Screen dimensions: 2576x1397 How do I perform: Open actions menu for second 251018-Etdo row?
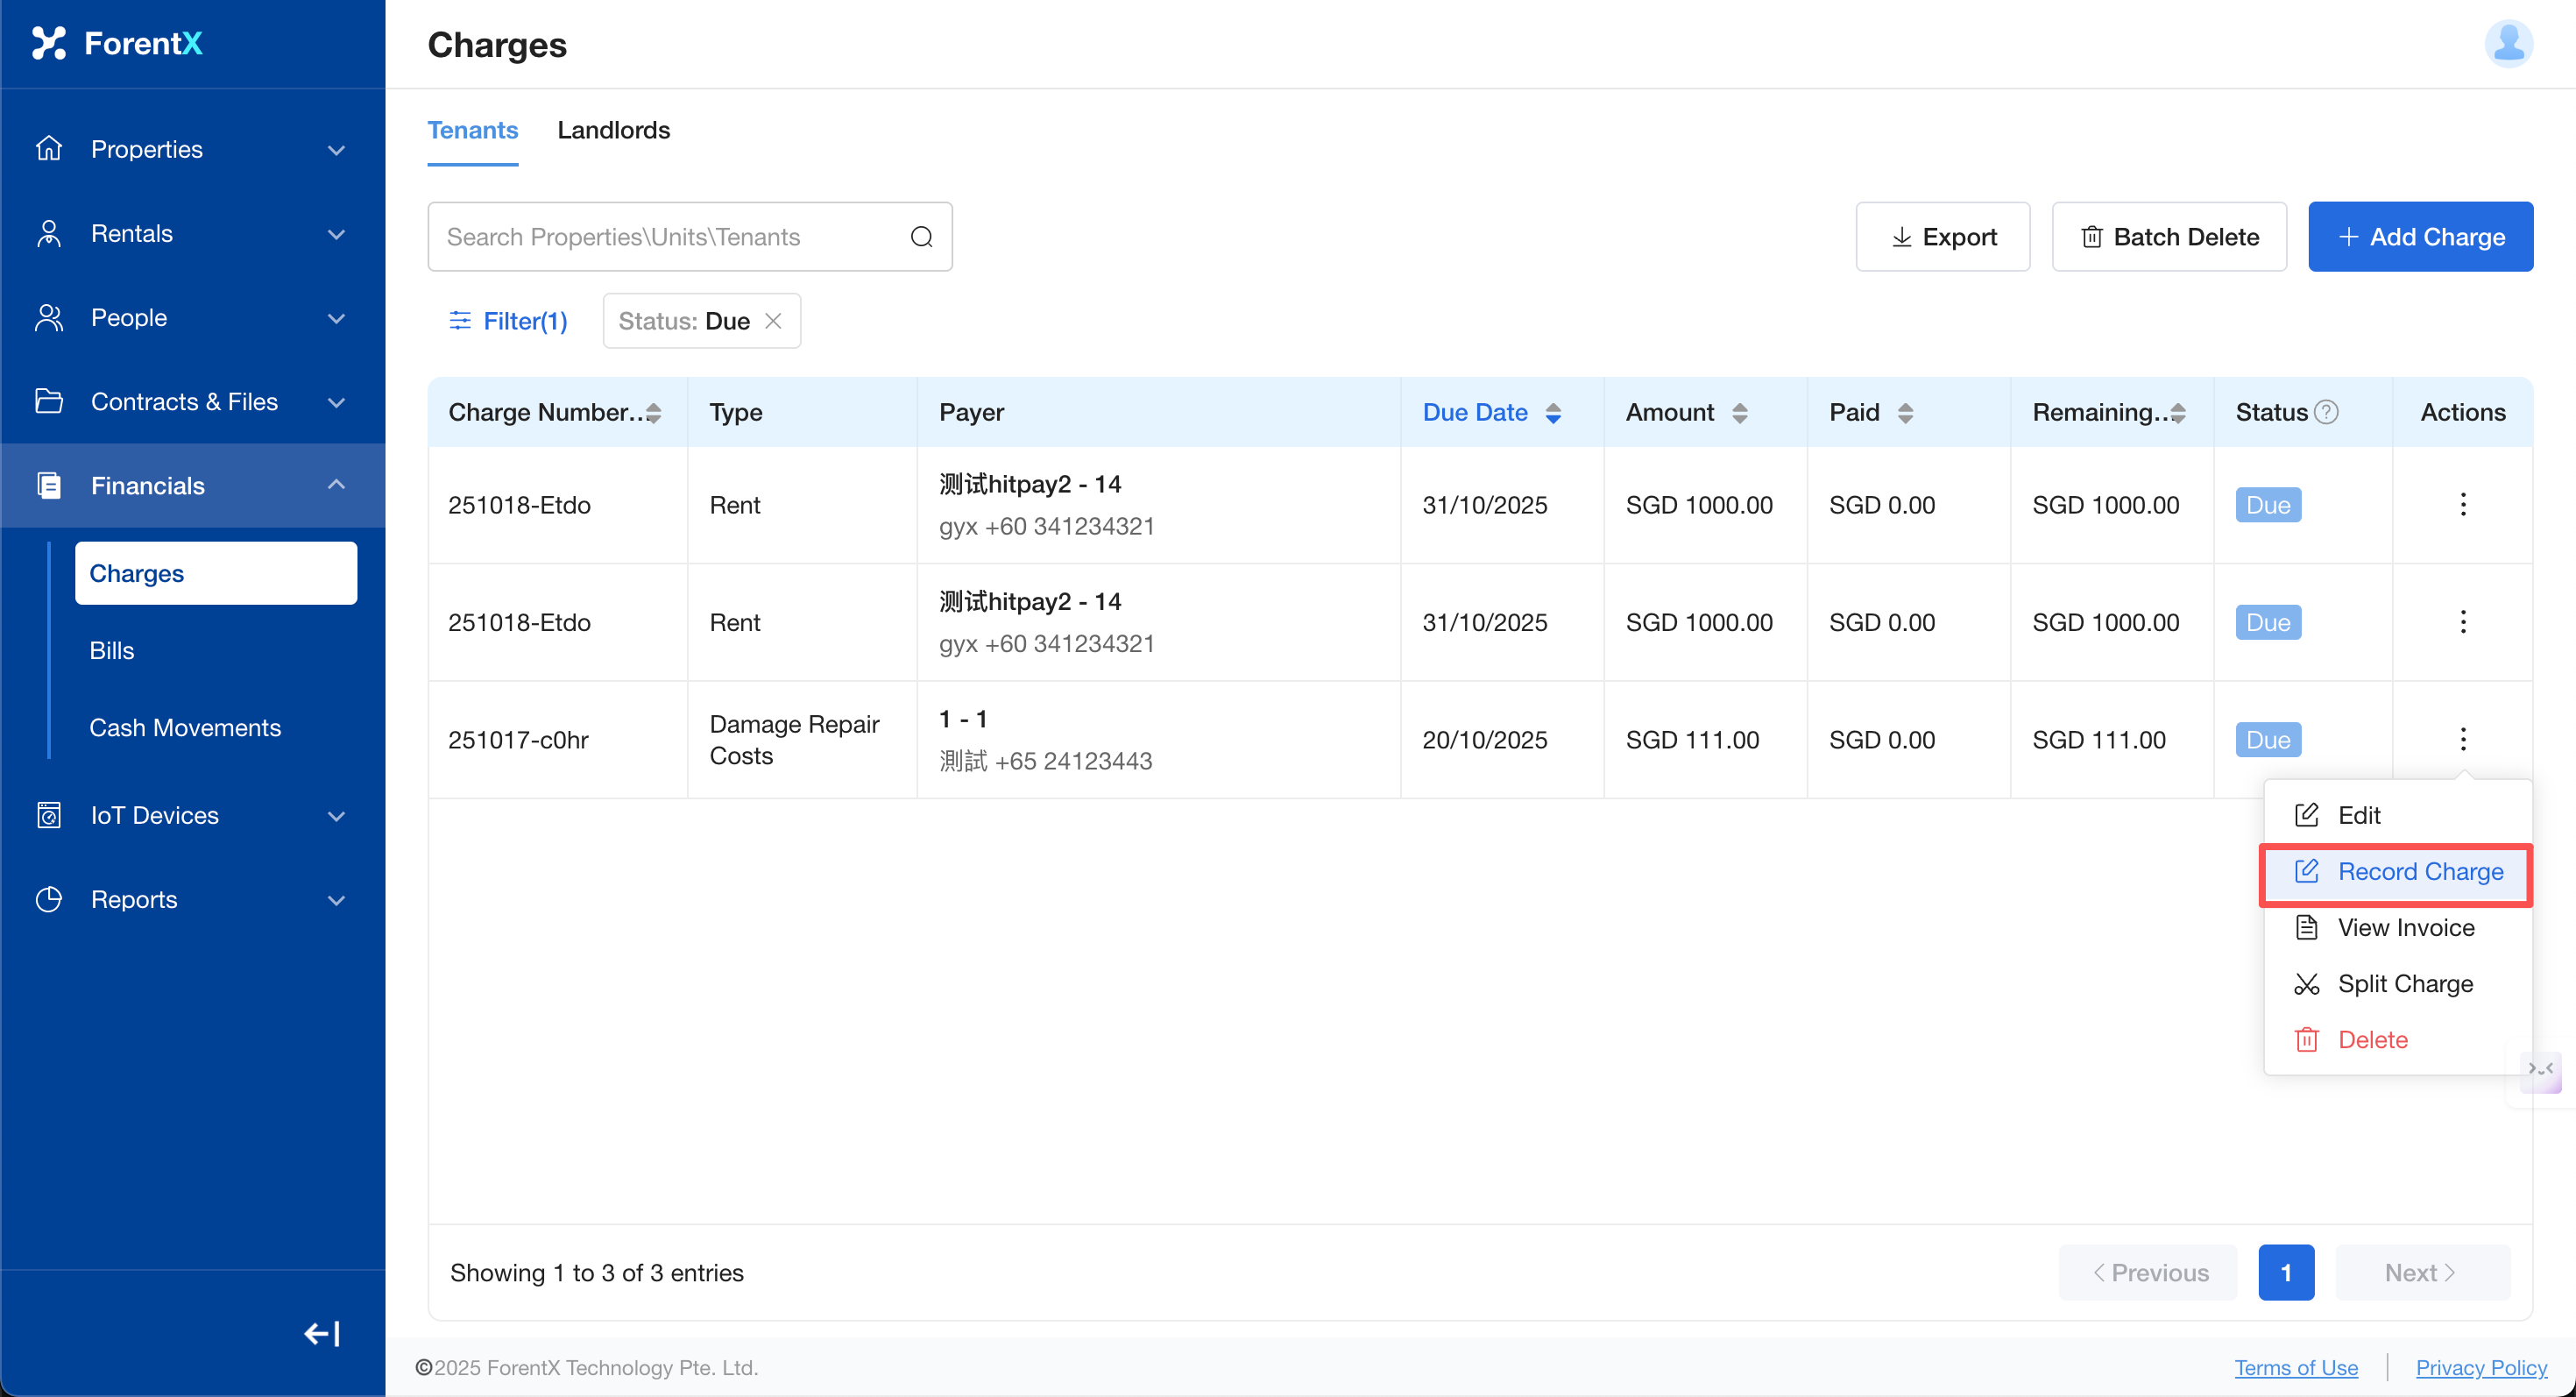pyautogui.click(x=2462, y=622)
